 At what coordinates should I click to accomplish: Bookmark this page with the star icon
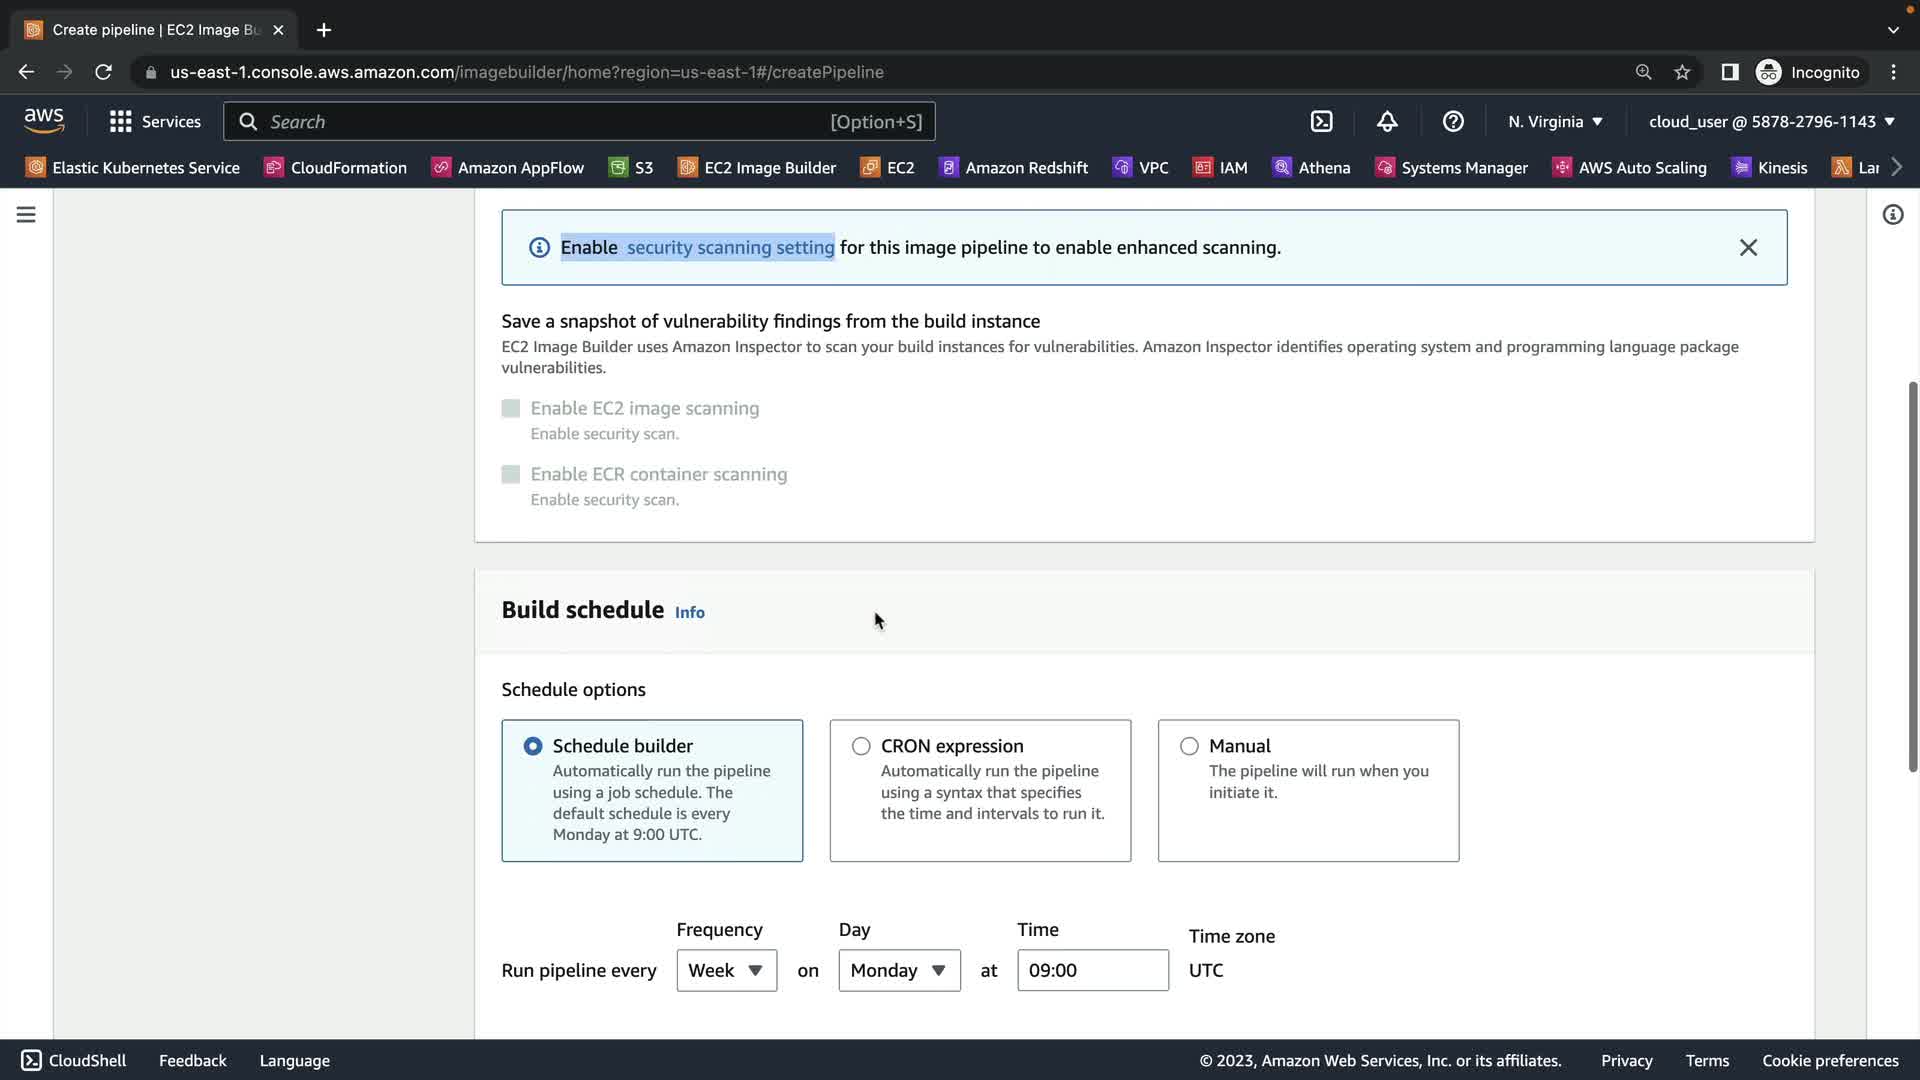(1682, 72)
